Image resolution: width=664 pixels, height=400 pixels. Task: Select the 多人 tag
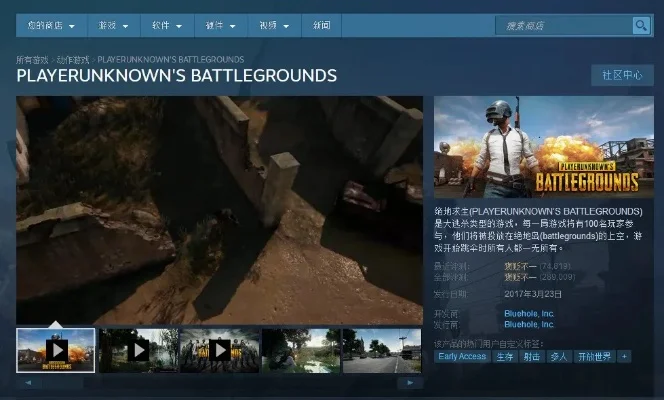click(559, 356)
